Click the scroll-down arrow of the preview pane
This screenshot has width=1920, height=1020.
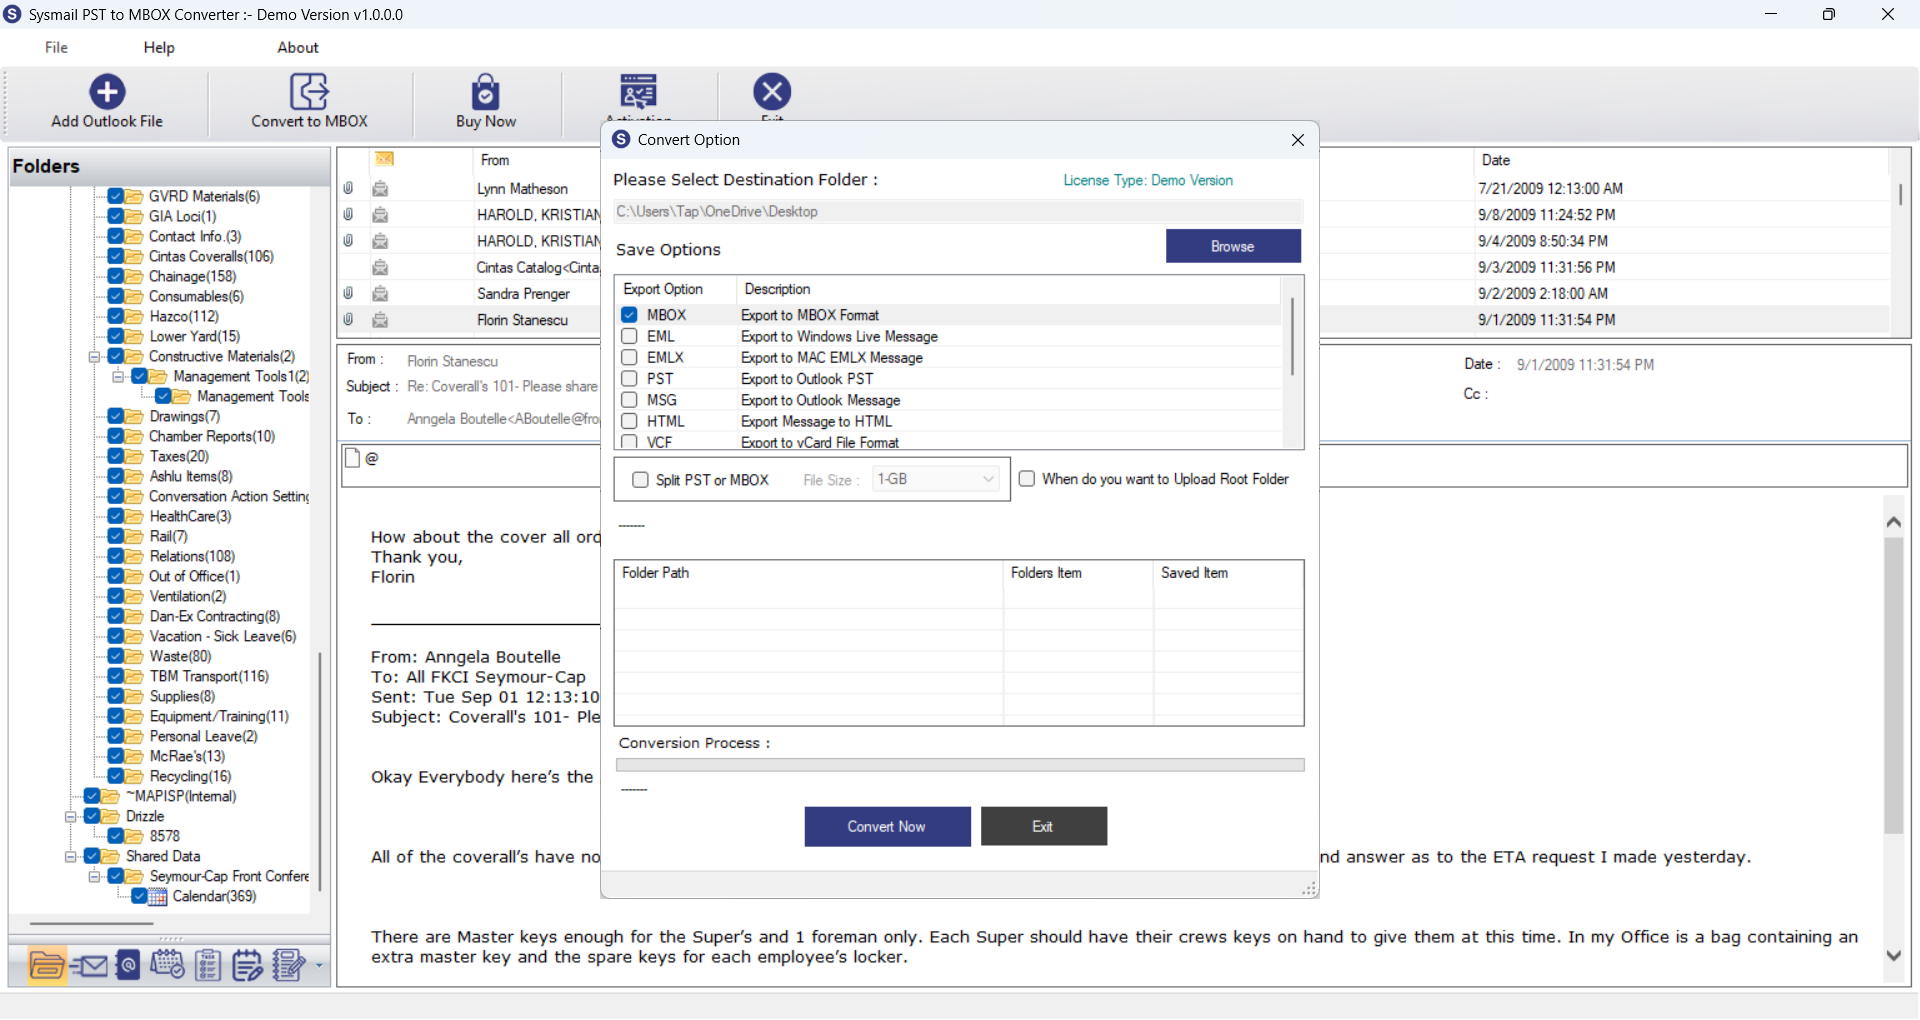coord(1893,956)
